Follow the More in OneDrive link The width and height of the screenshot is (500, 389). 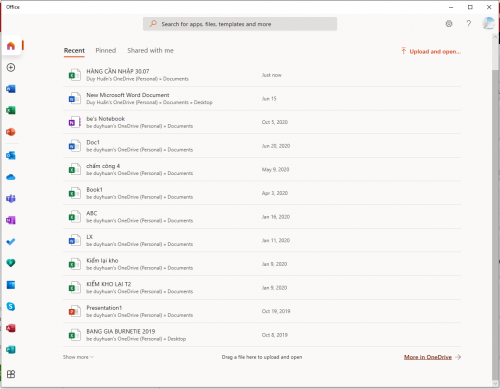pyautogui.click(x=428, y=357)
